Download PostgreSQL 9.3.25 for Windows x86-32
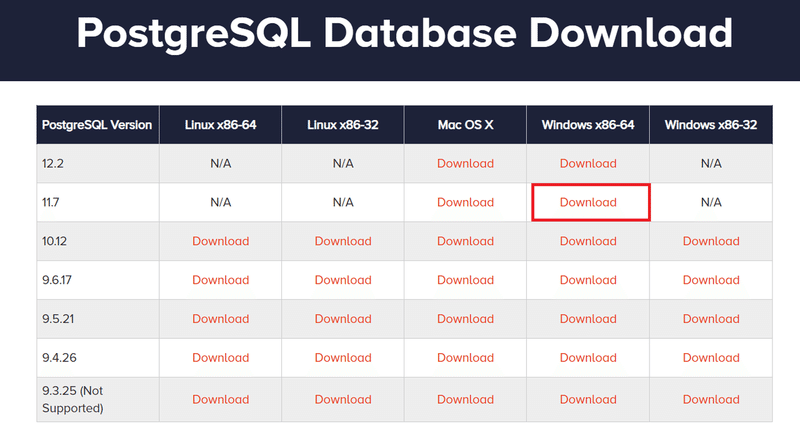800x425 pixels. [x=711, y=399]
